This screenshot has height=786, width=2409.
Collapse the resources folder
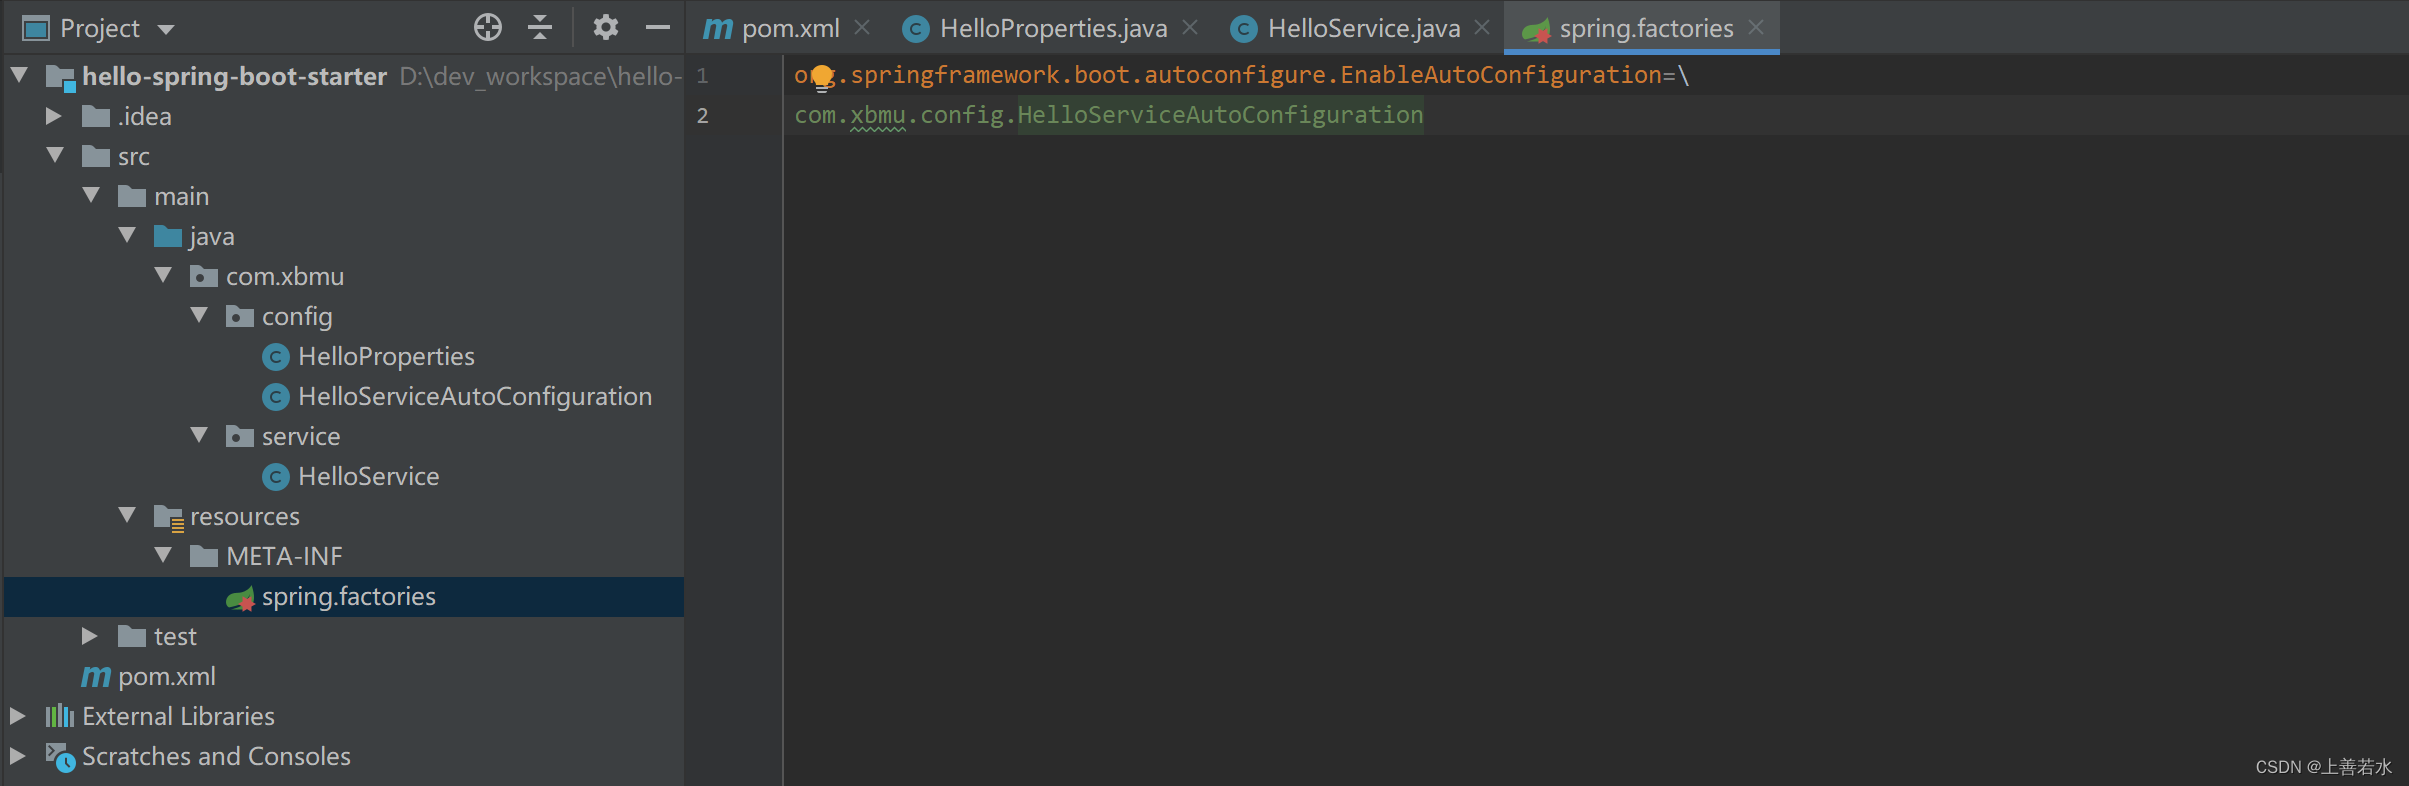coord(127,515)
